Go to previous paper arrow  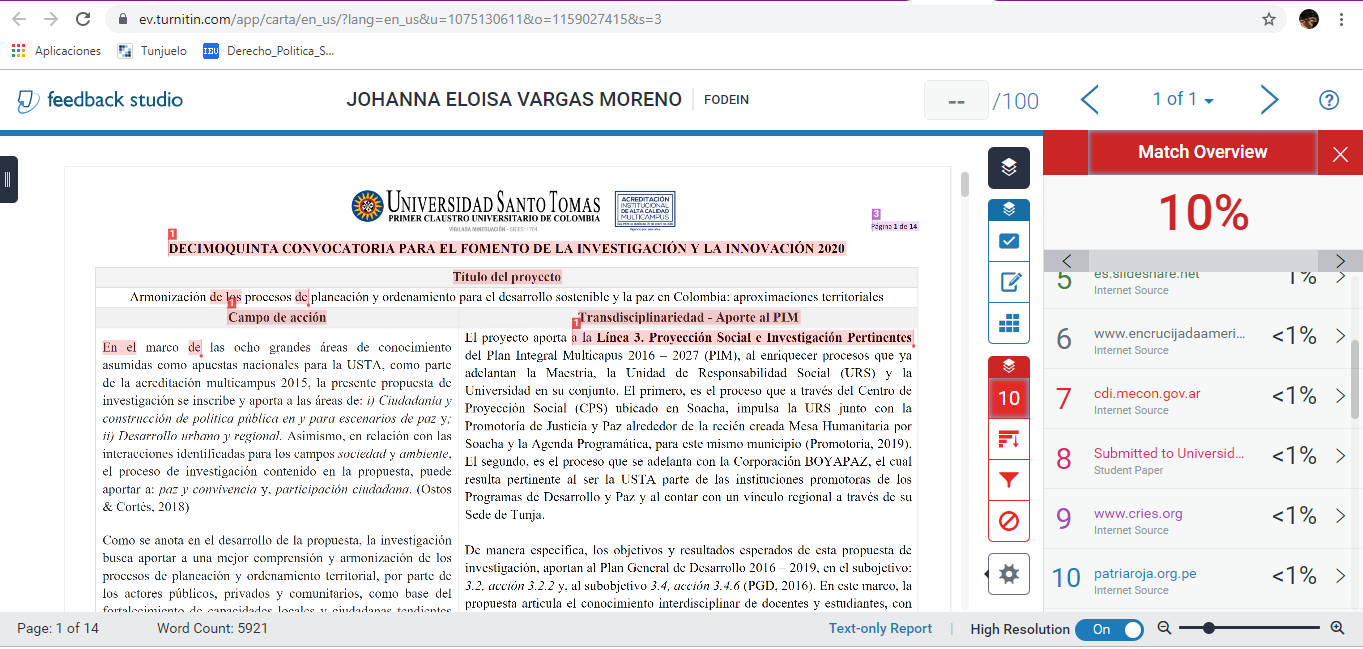tap(1090, 99)
